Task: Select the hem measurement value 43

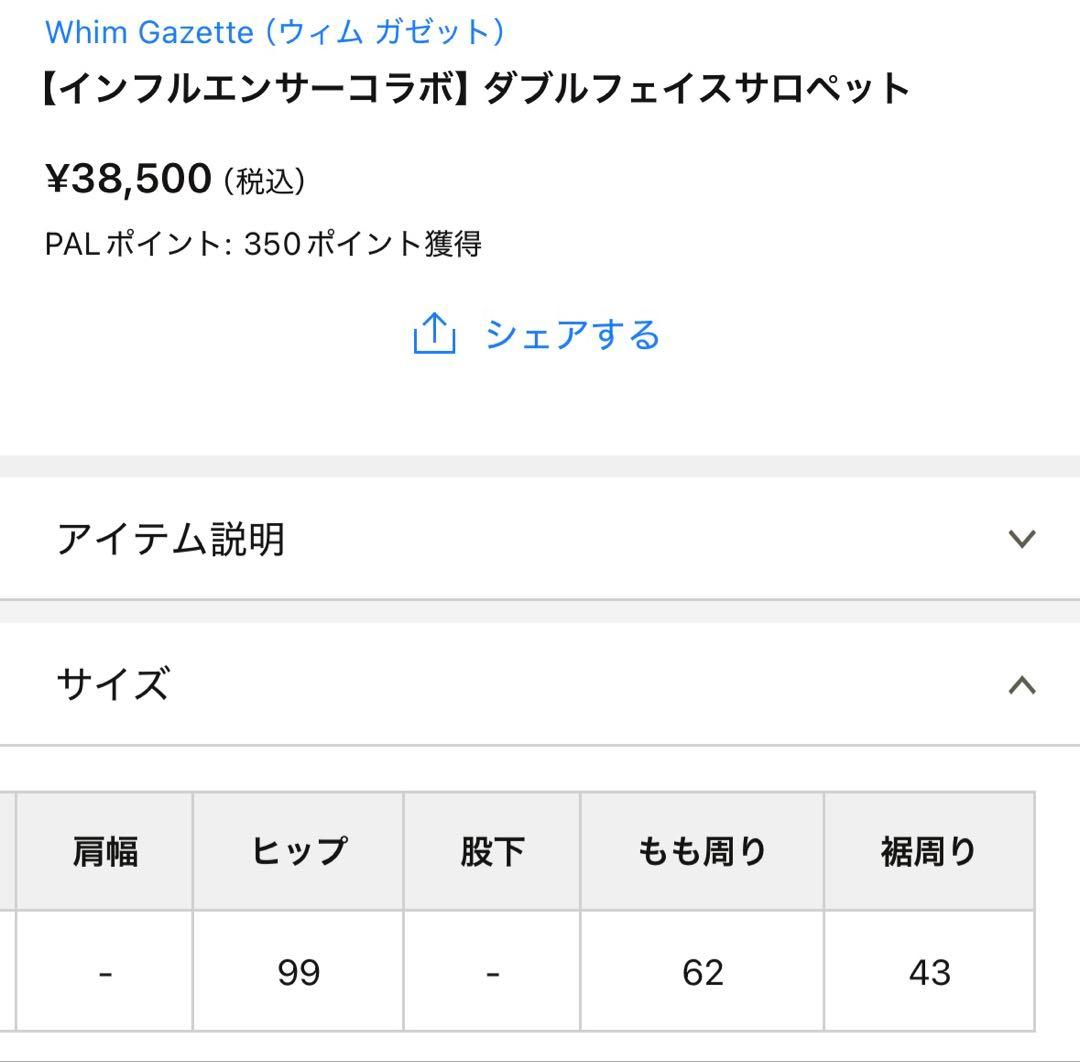Action: [928, 970]
